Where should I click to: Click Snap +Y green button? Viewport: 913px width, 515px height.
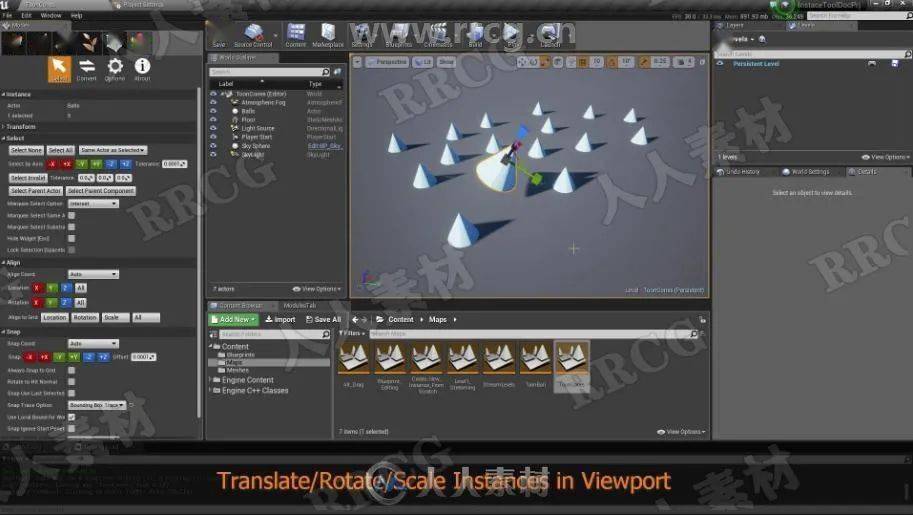tap(74, 357)
